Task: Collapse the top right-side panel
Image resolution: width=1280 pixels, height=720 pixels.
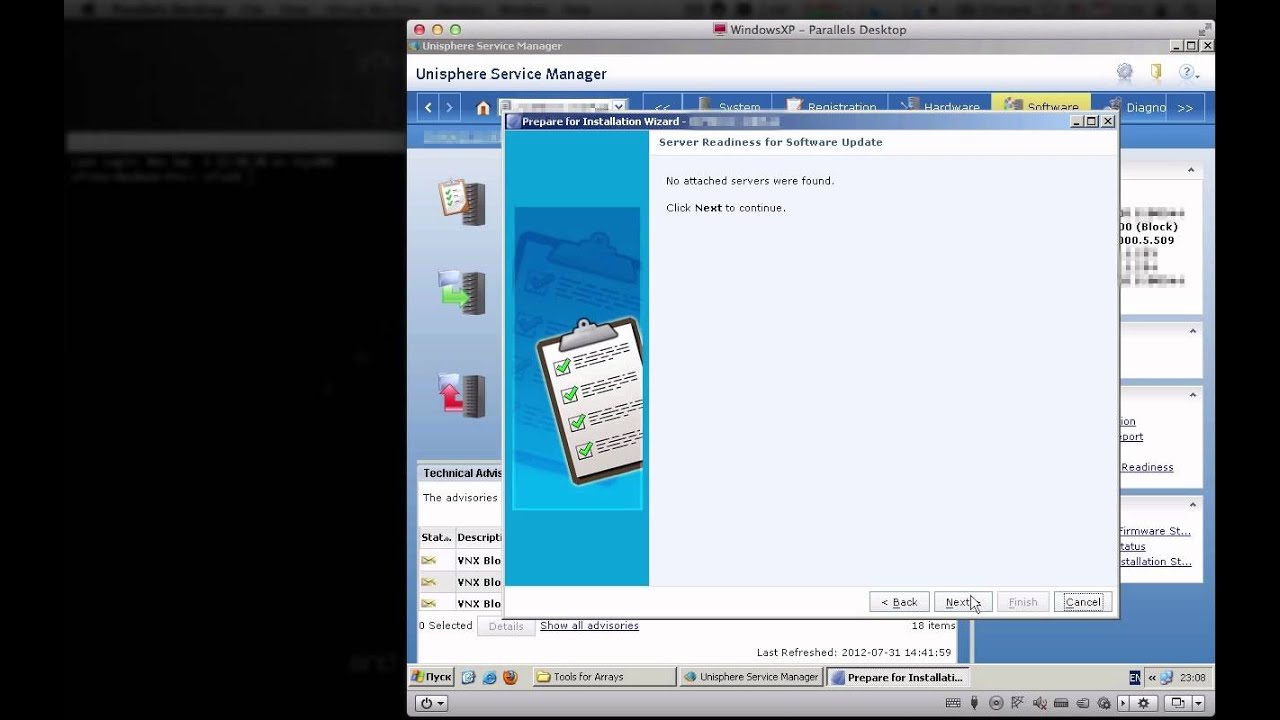Action: coord(1191,170)
